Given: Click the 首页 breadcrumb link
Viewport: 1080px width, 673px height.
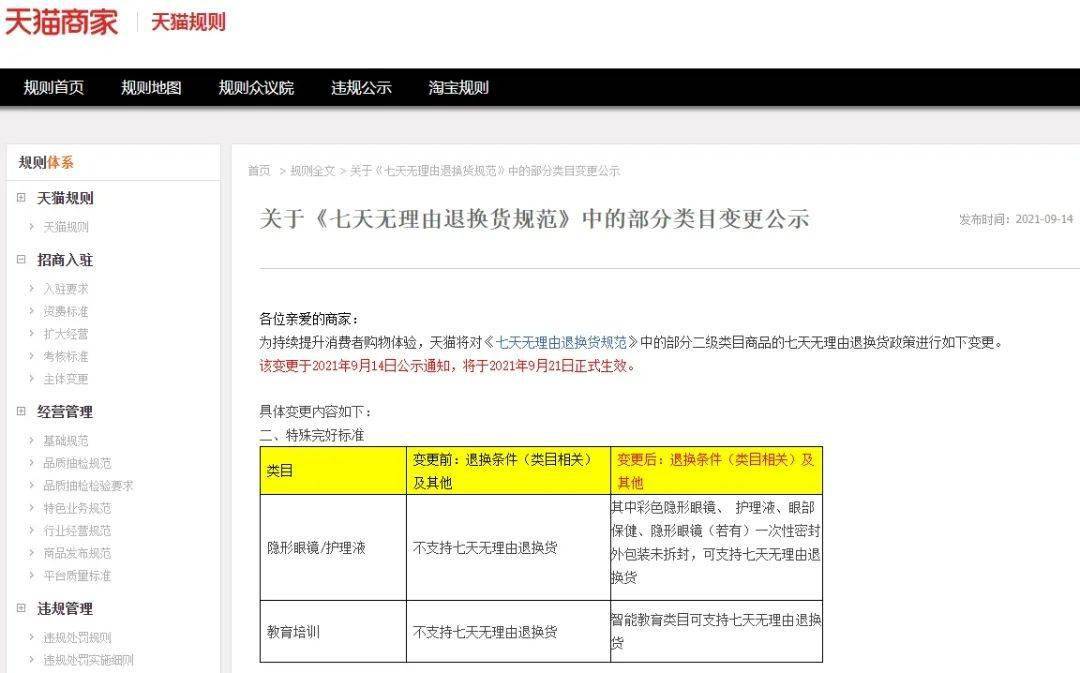Looking at the screenshot, I should (x=259, y=170).
